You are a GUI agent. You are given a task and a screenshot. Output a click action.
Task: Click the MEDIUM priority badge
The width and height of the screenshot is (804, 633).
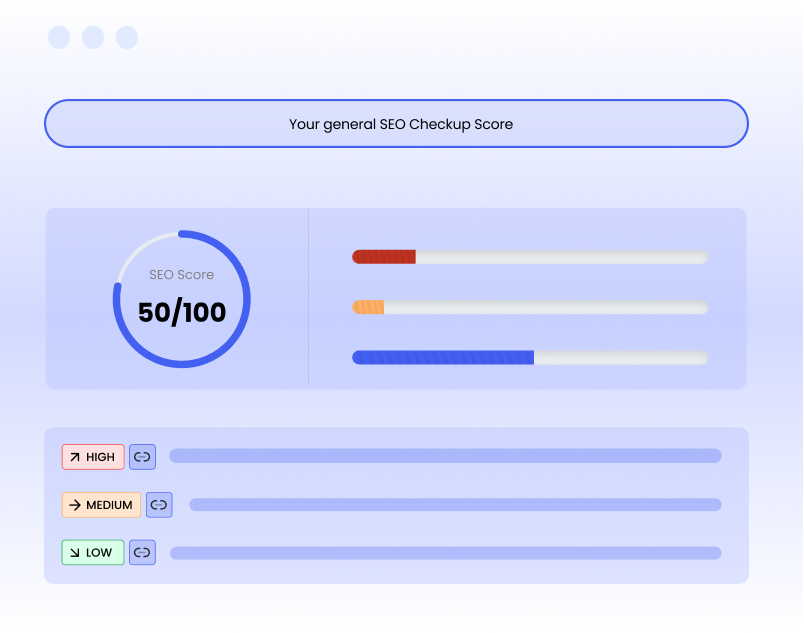tap(101, 505)
